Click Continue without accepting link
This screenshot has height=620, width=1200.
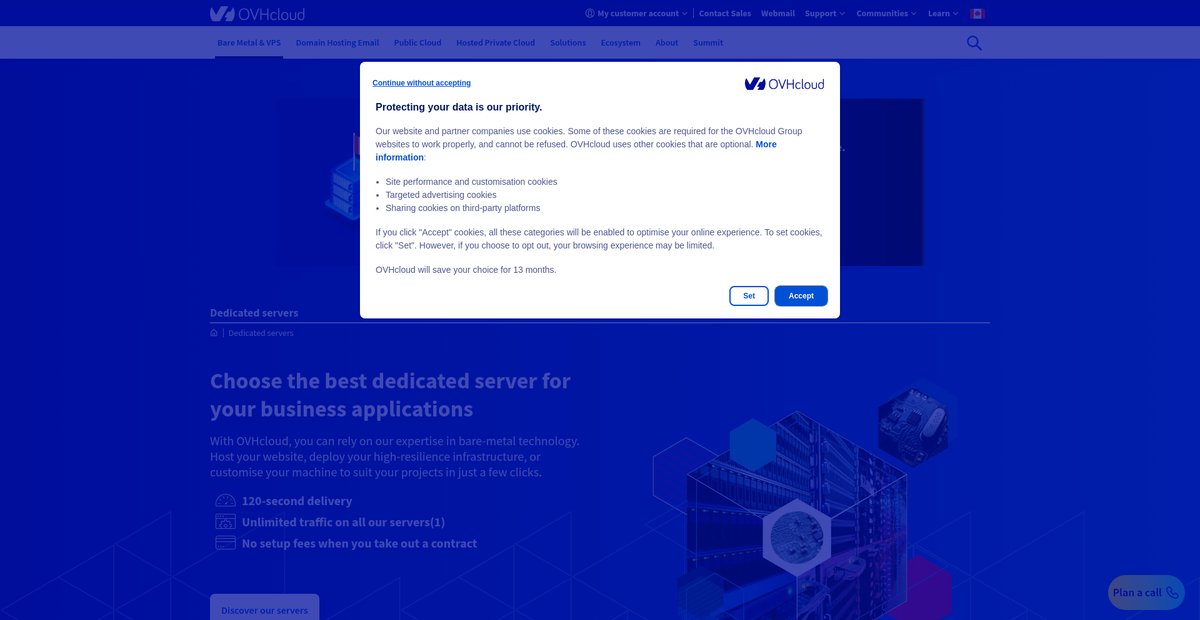(x=421, y=83)
